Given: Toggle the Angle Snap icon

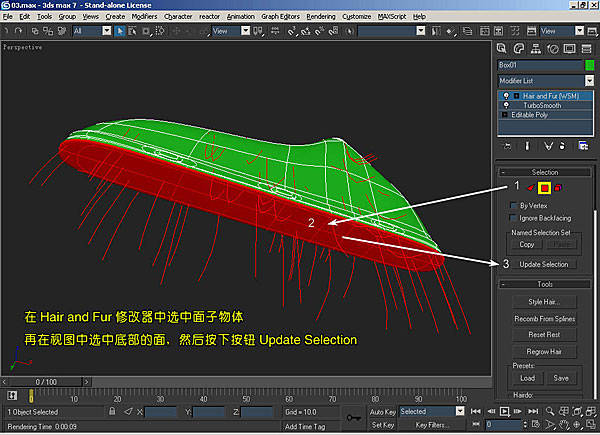Looking at the screenshot, I should tap(306, 31).
